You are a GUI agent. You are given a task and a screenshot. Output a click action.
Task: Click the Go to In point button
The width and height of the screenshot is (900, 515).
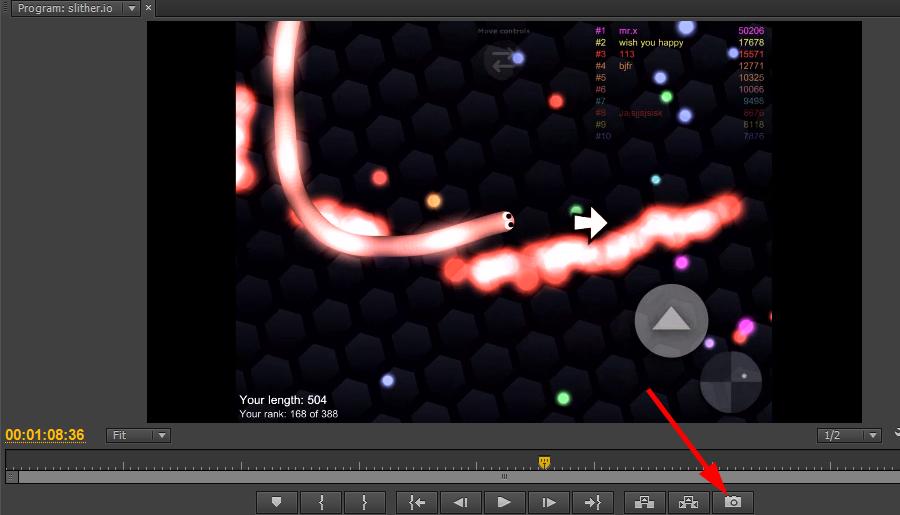(x=417, y=503)
